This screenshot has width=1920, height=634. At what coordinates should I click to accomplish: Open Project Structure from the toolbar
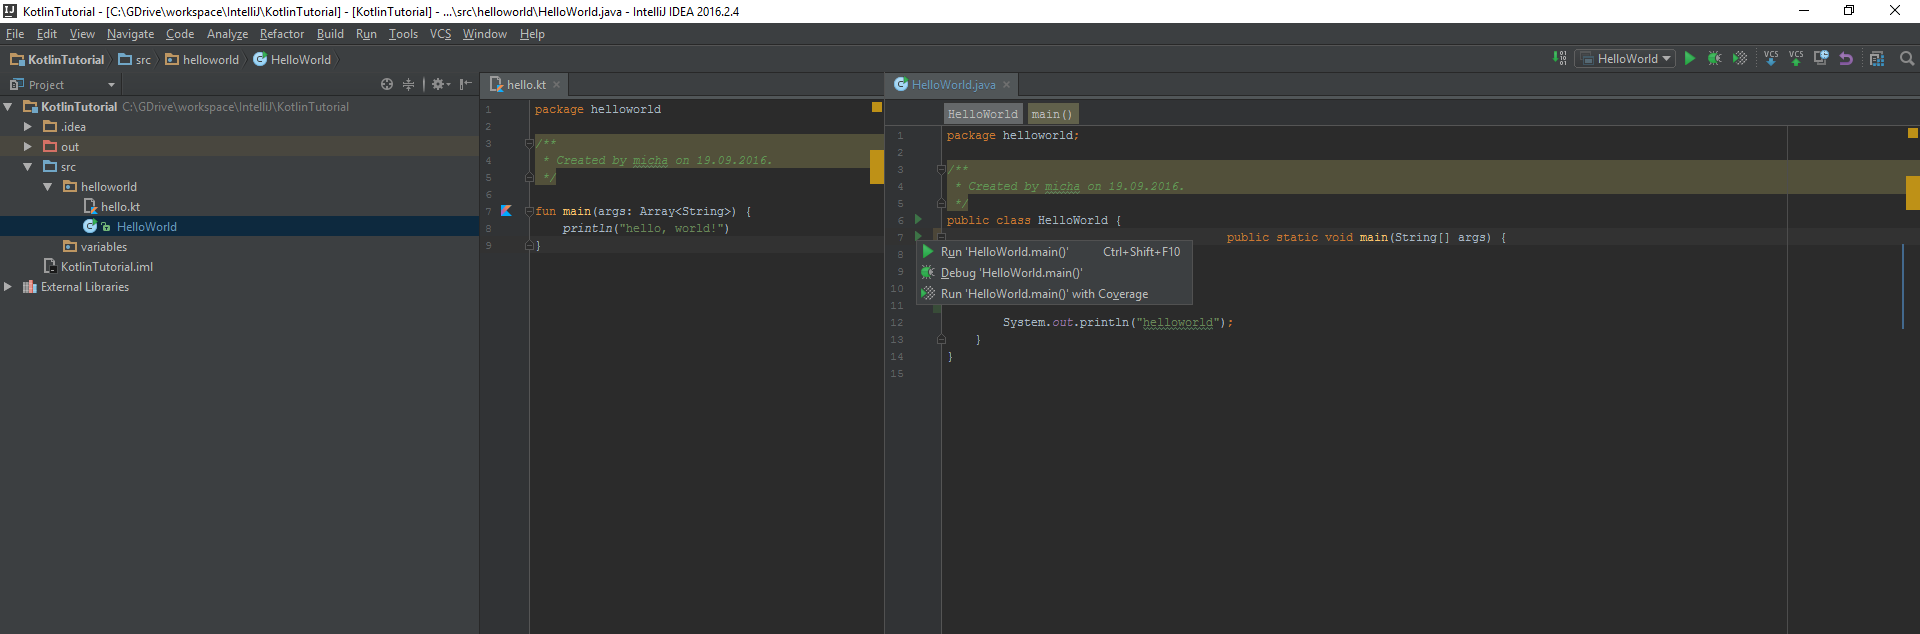click(x=1877, y=59)
